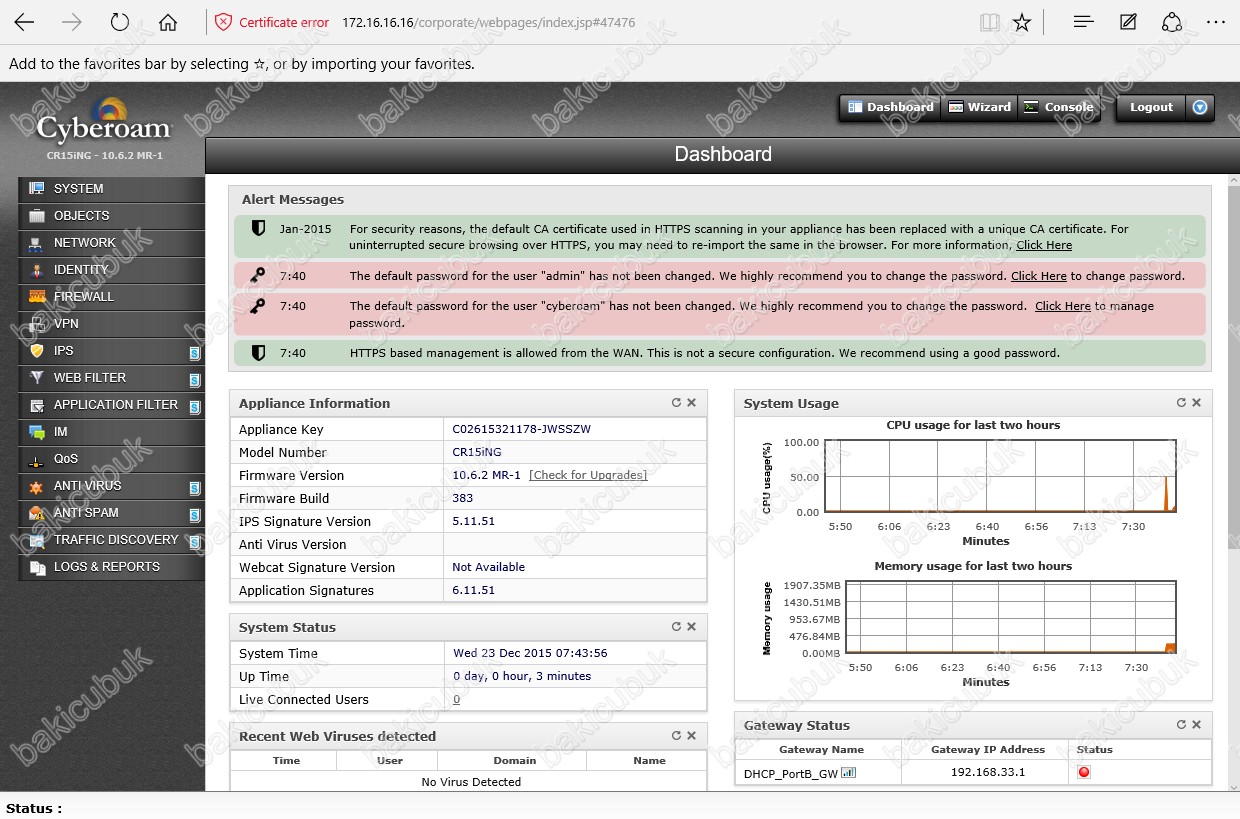
Task: Refresh the System Usage panel
Action: click(x=1181, y=402)
